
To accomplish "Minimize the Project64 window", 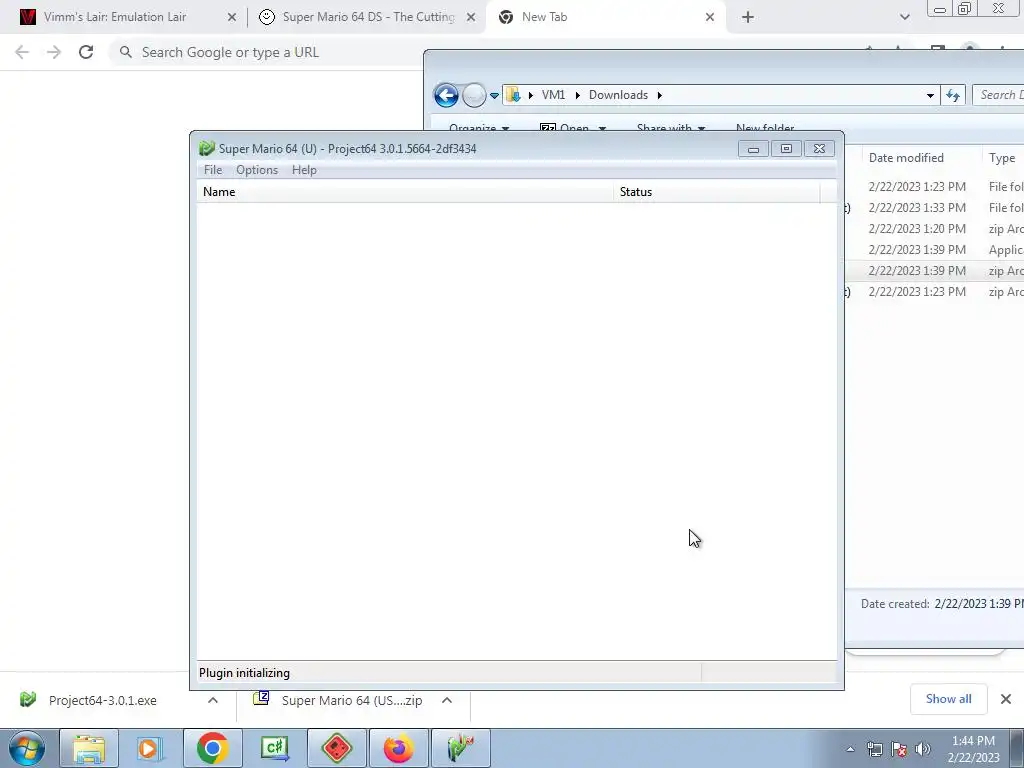I will pos(753,150).
